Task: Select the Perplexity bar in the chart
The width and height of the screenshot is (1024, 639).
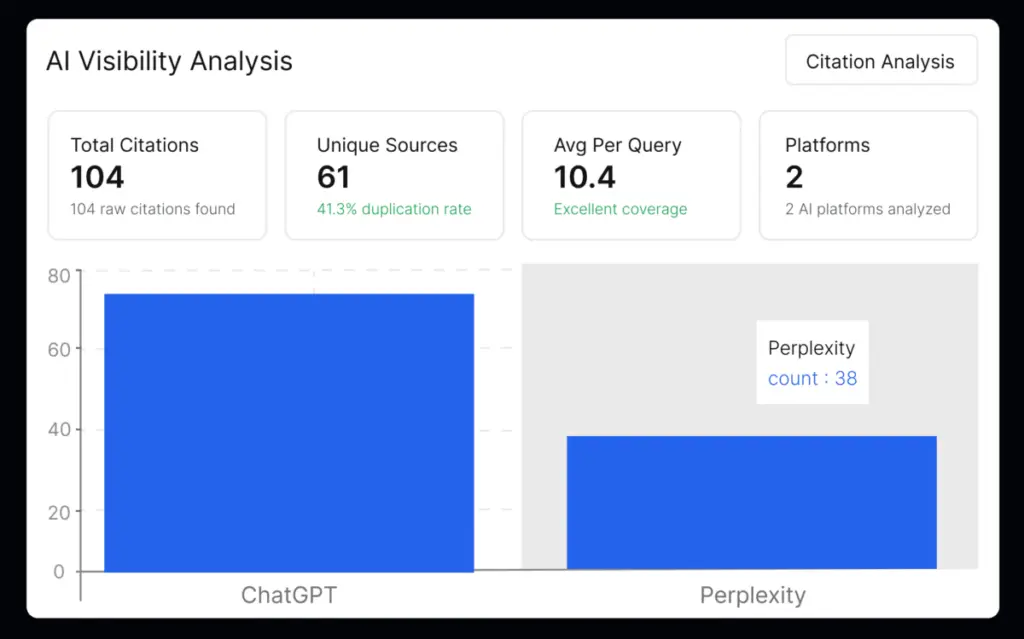Action: [751, 500]
